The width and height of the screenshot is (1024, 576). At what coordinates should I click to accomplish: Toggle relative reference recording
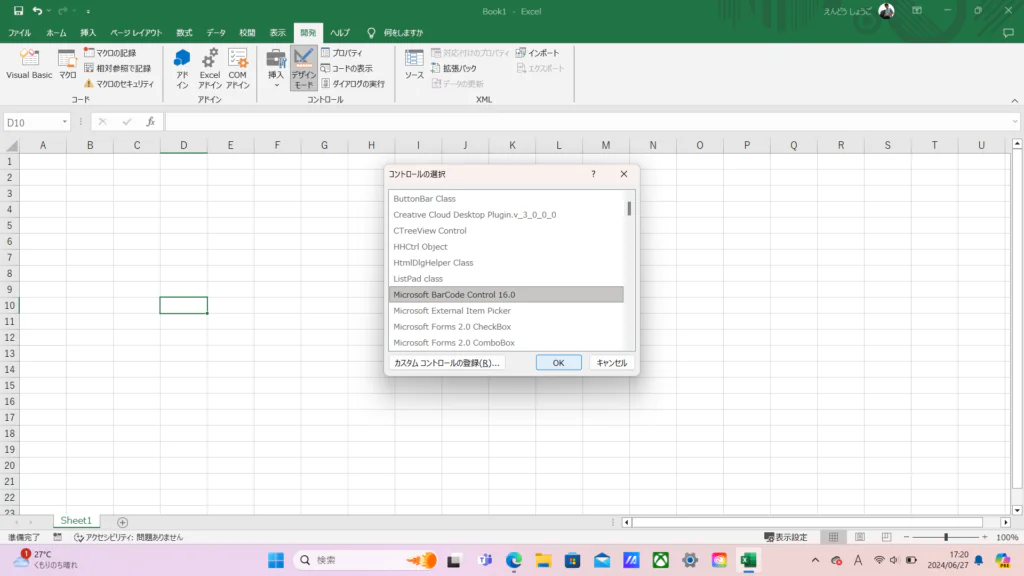(x=118, y=68)
